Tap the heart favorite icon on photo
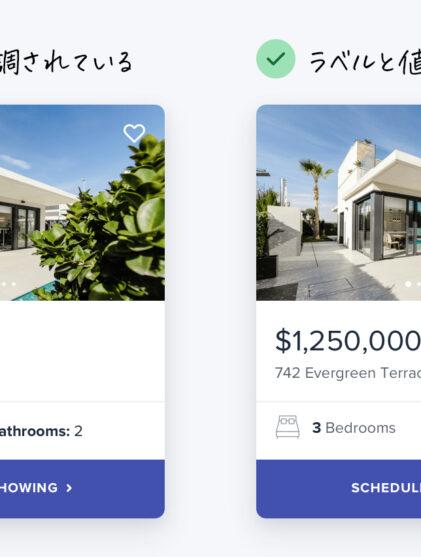 (x=134, y=133)
